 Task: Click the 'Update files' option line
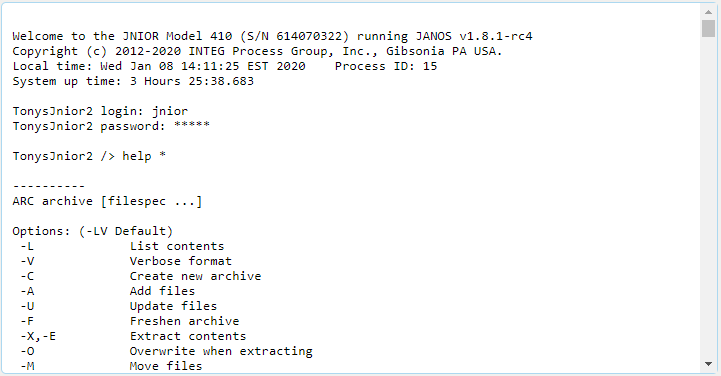coord(118,306)
